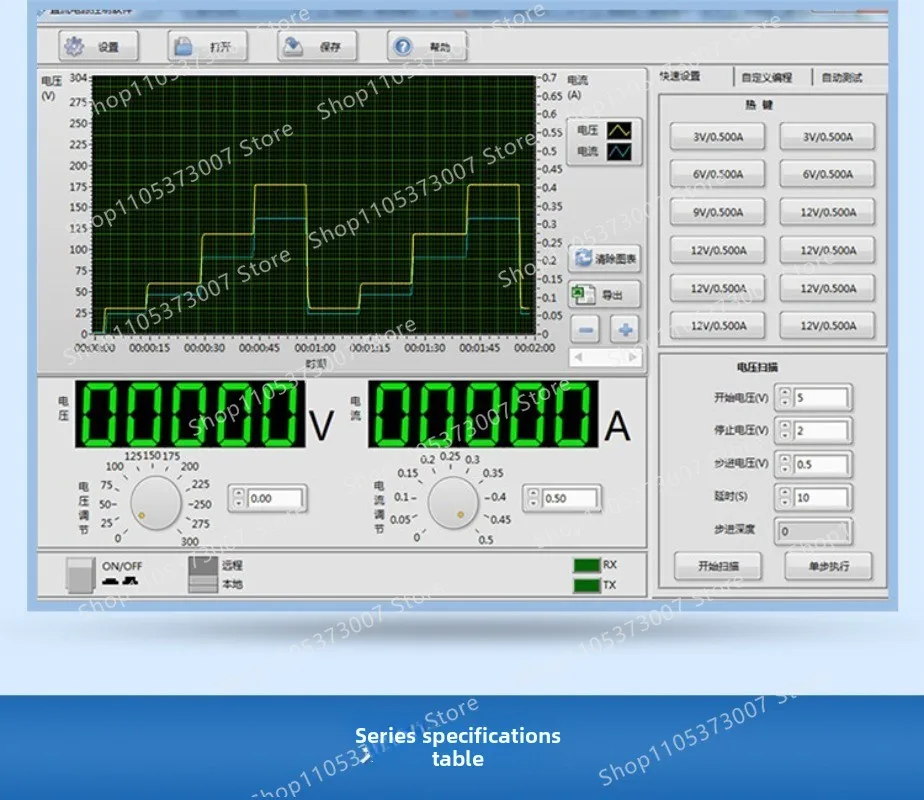
Task: Click the 电流调节 current adjustment knob
Action: pyautogui.click(x=453, y=504)
